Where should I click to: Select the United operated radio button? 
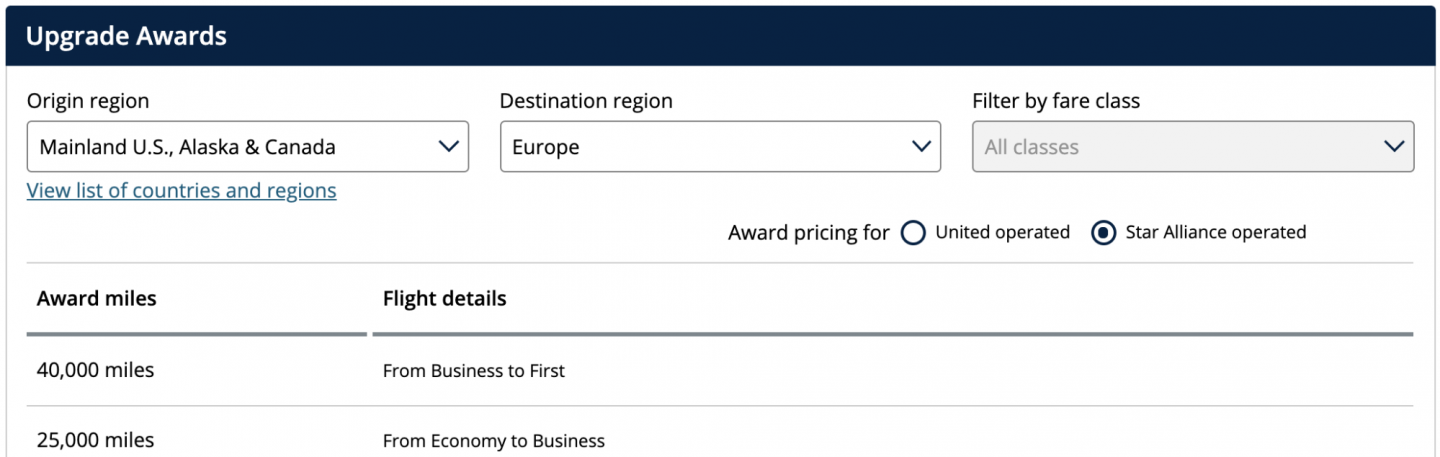point(912,233)
